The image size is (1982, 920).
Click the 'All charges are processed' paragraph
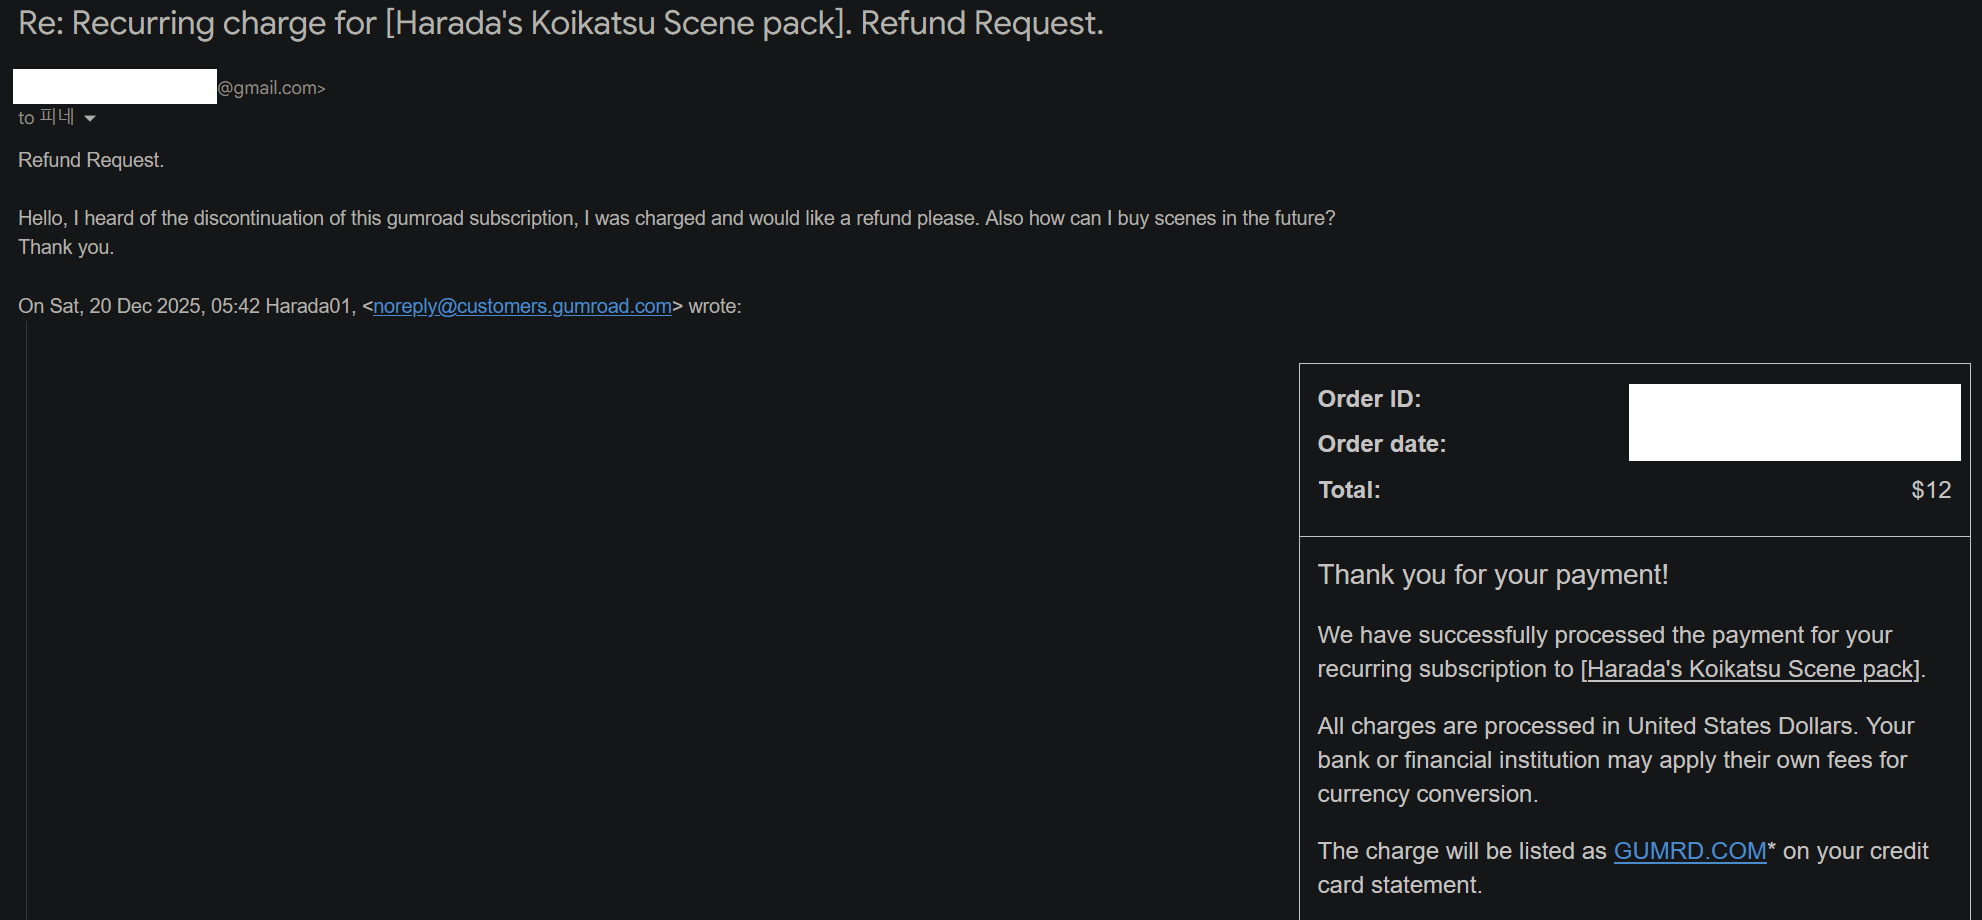tap(1614, 760)
